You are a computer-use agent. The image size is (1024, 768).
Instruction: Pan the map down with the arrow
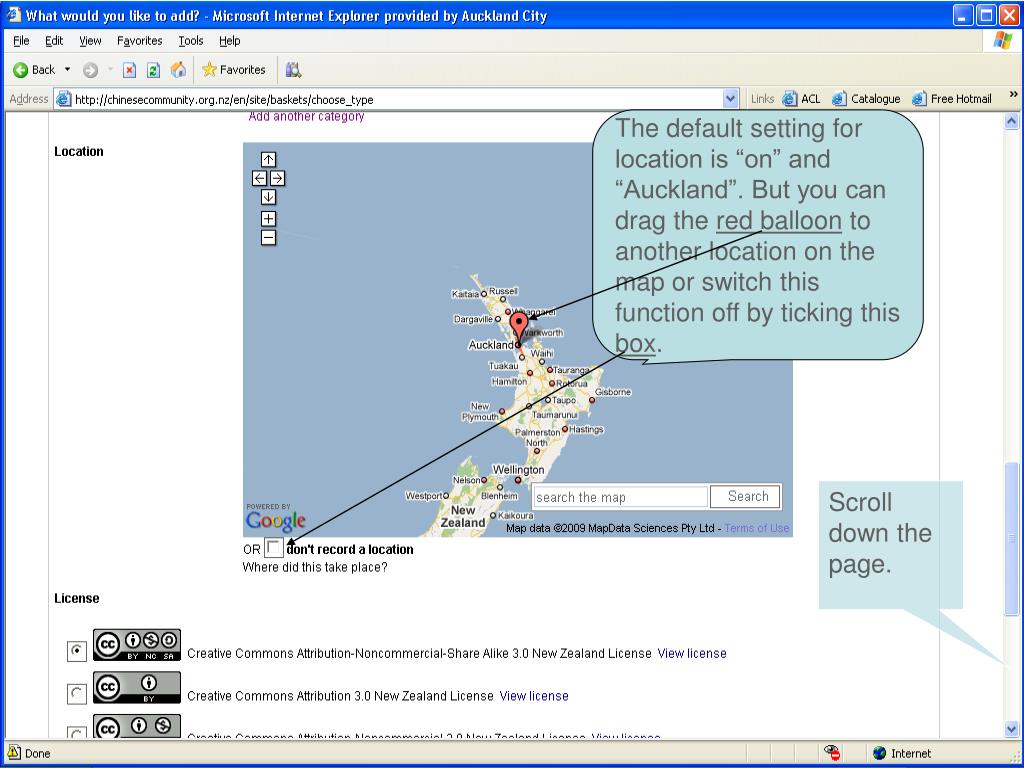(x=268, y=197)
